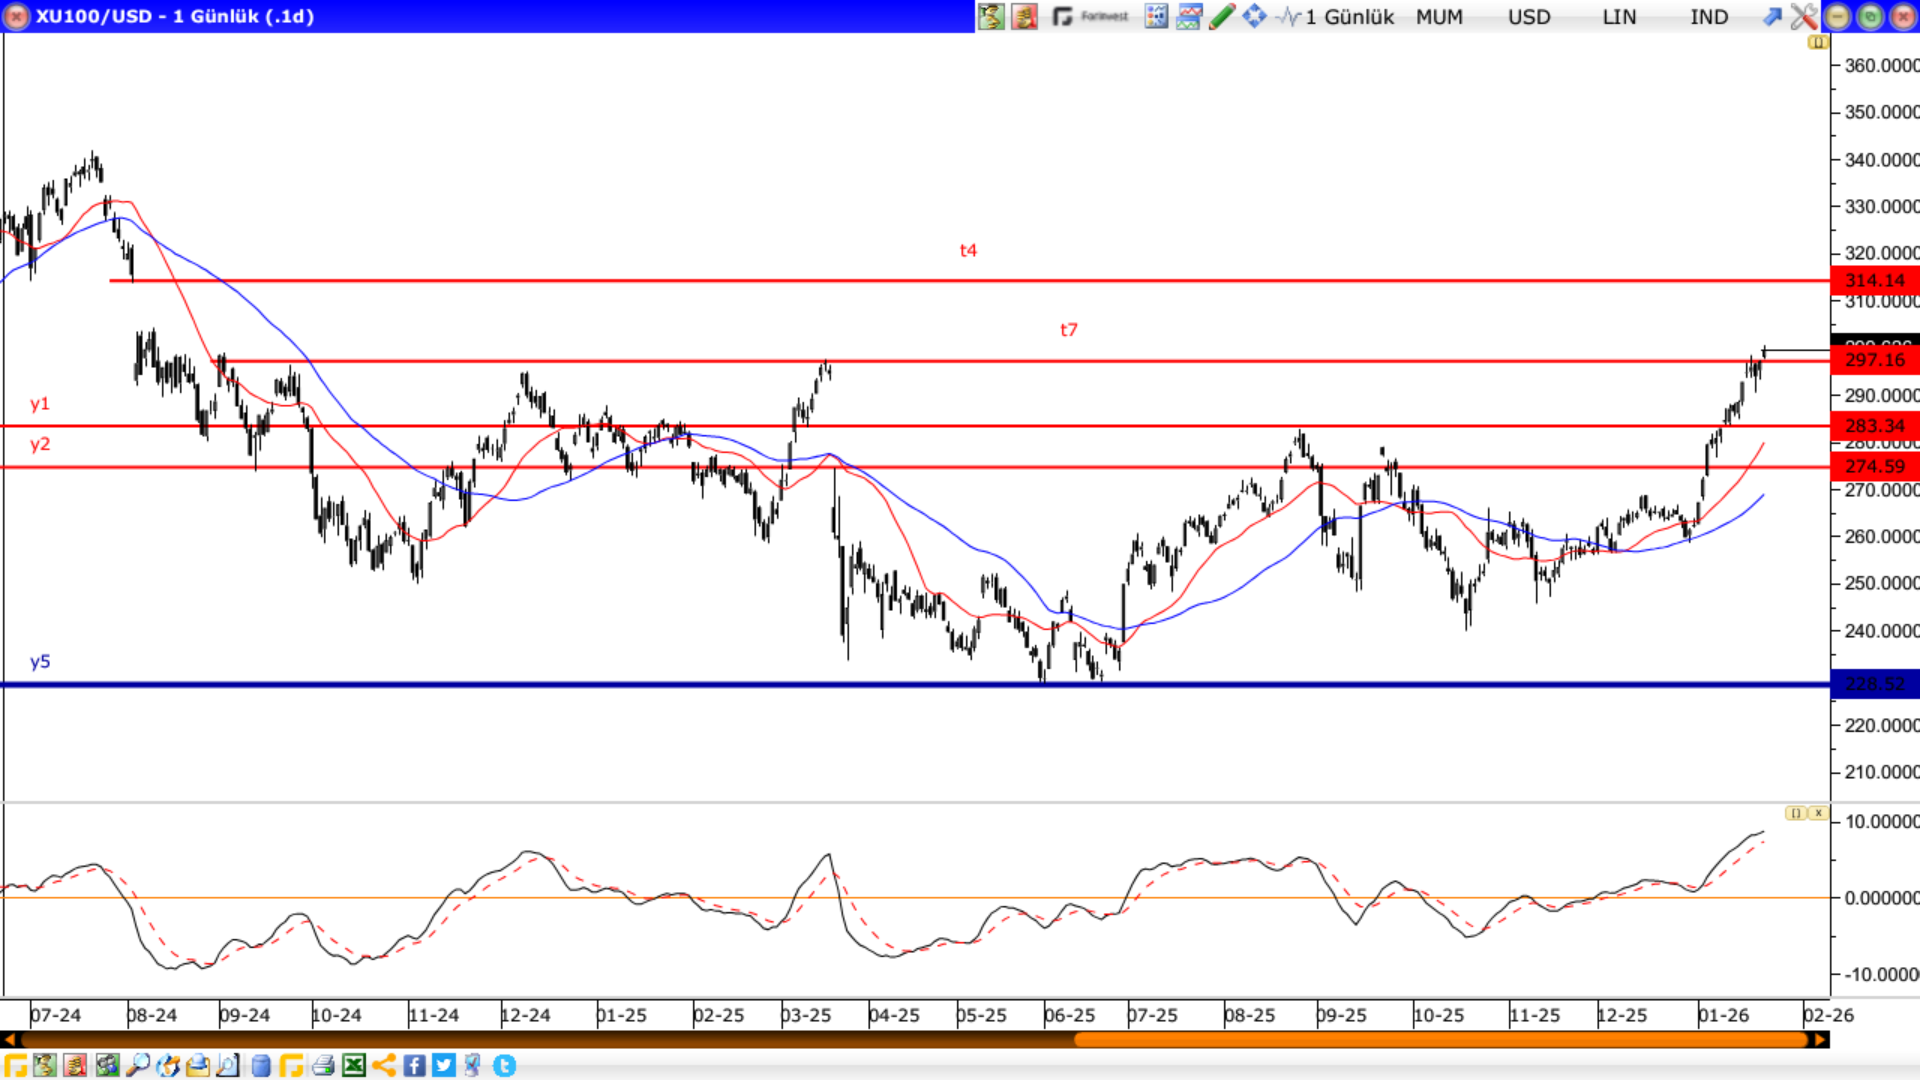Click the orange share icon
Image resolution: width=1920 pixels, height=1080 pixels.
[x=384, y=1066]
